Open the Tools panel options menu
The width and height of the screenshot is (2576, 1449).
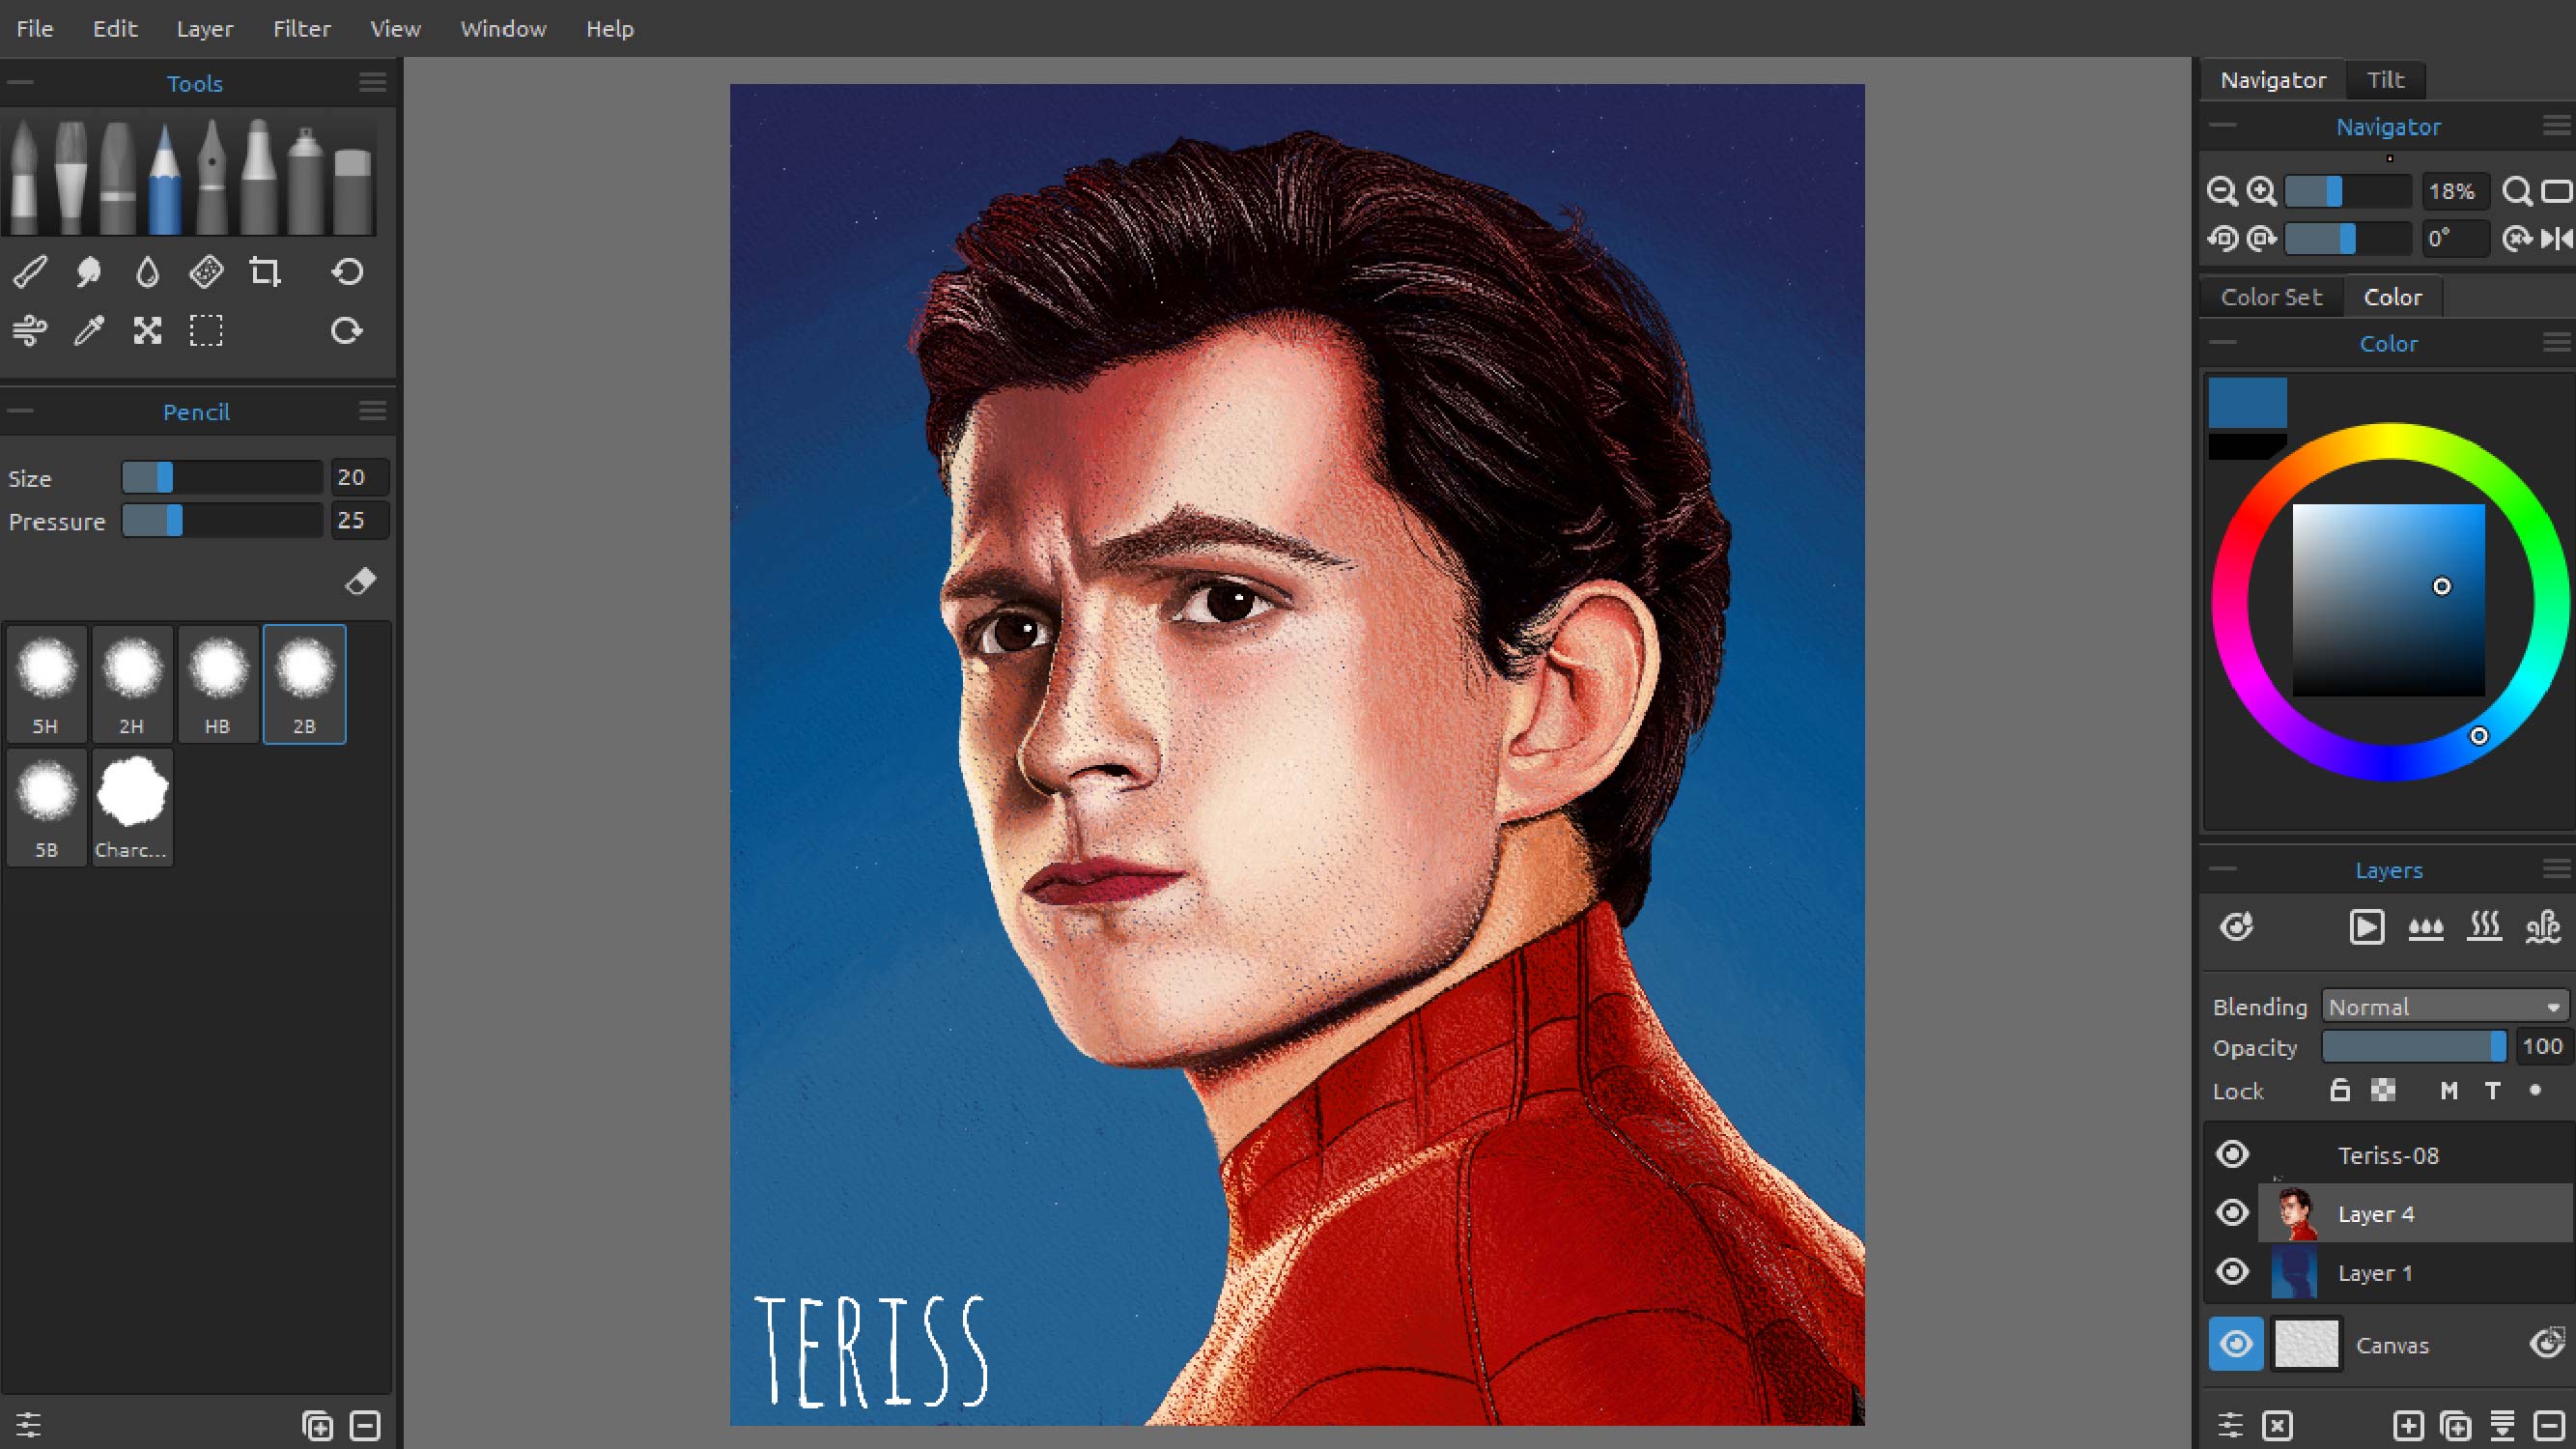(373, 83)
